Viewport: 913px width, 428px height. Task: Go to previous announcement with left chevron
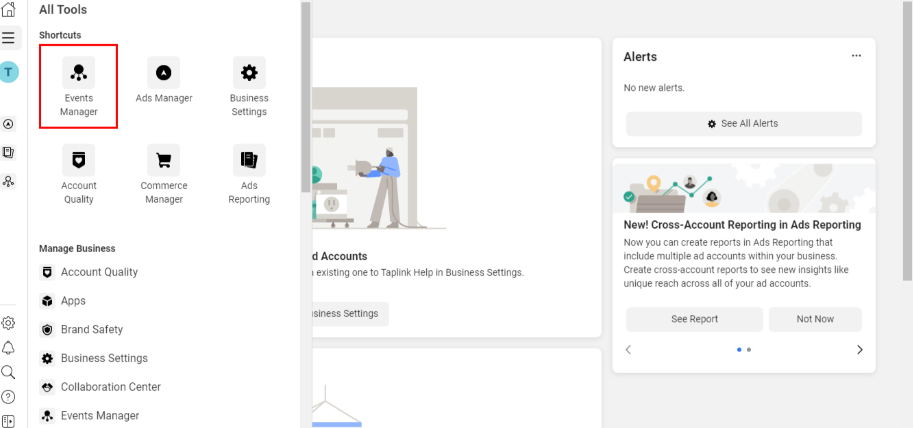click(629, 350)
